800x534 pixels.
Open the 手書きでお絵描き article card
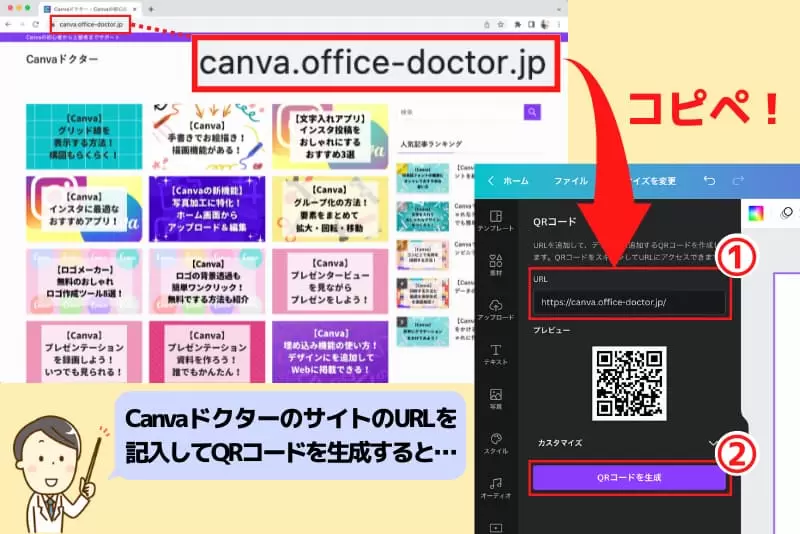point(207,137)
